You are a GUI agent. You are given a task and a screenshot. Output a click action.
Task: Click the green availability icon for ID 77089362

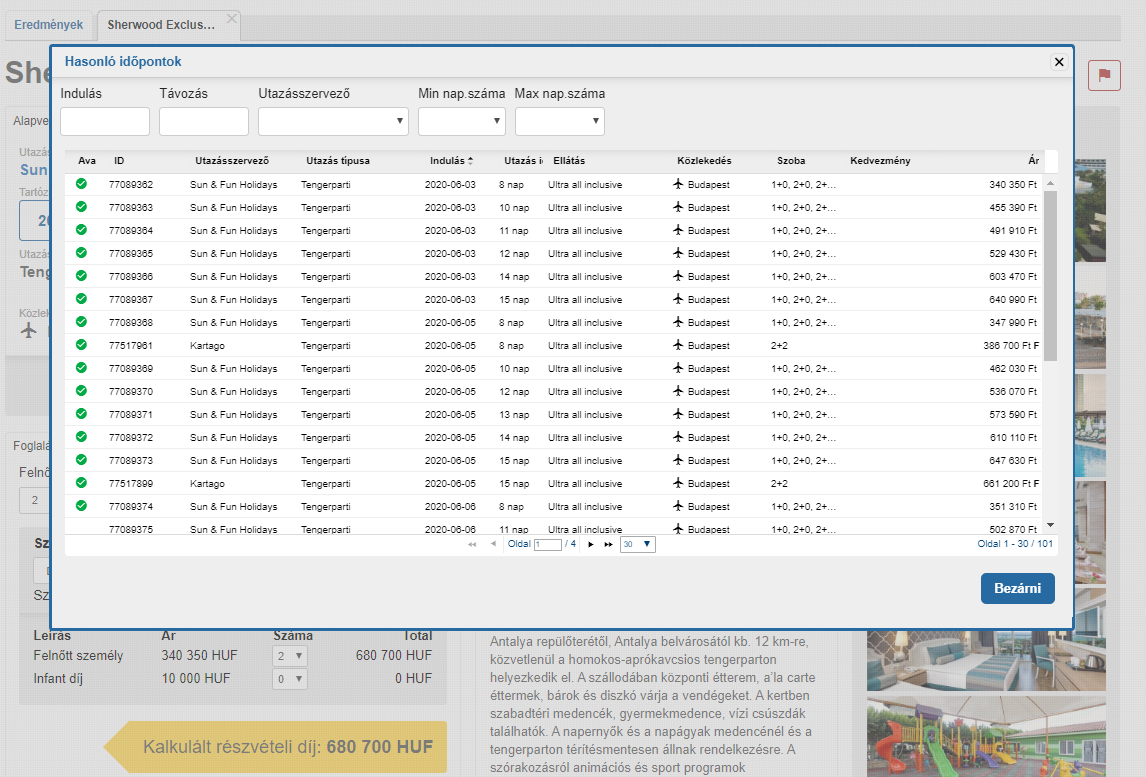pyautogui.click(x=81, y=183)
